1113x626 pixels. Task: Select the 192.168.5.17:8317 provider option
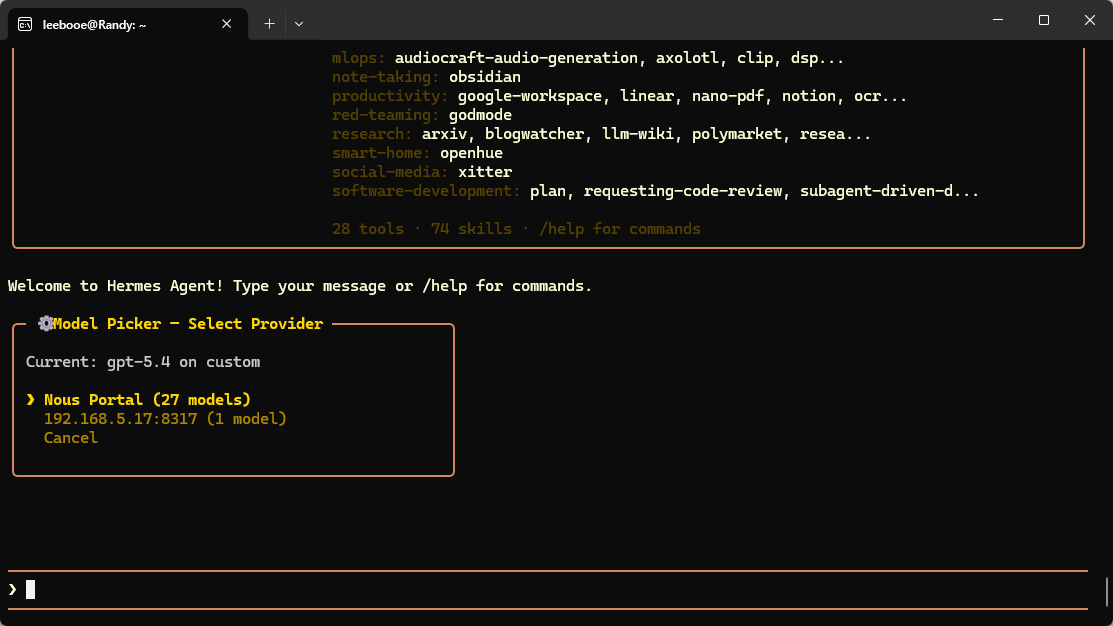tap(165, 419)
